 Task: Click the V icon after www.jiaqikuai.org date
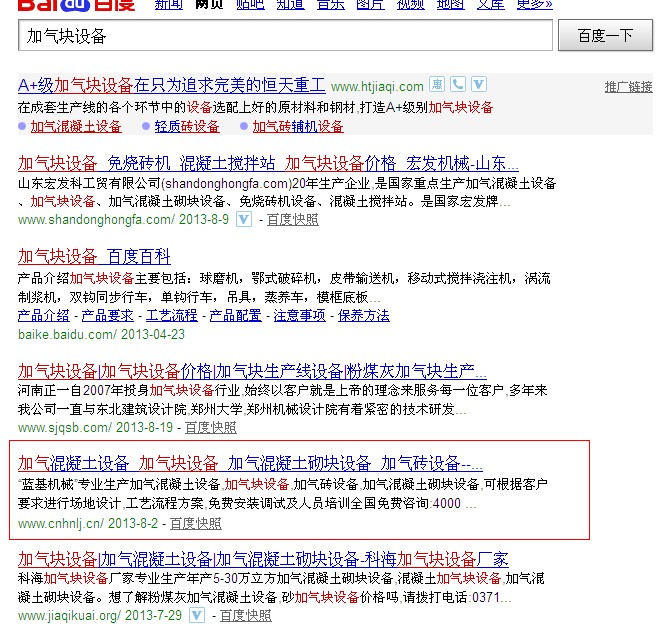click(197, 615)
